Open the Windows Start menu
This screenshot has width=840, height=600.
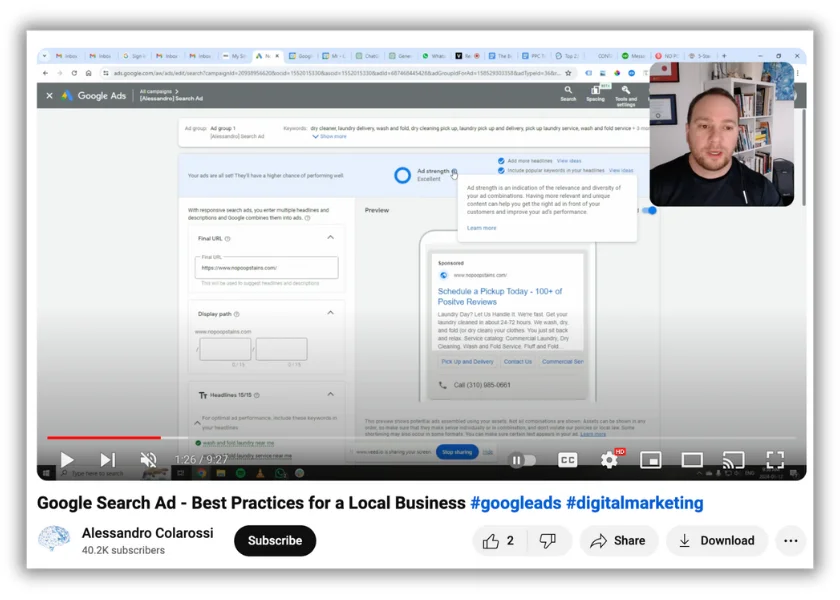coord(46,473)
